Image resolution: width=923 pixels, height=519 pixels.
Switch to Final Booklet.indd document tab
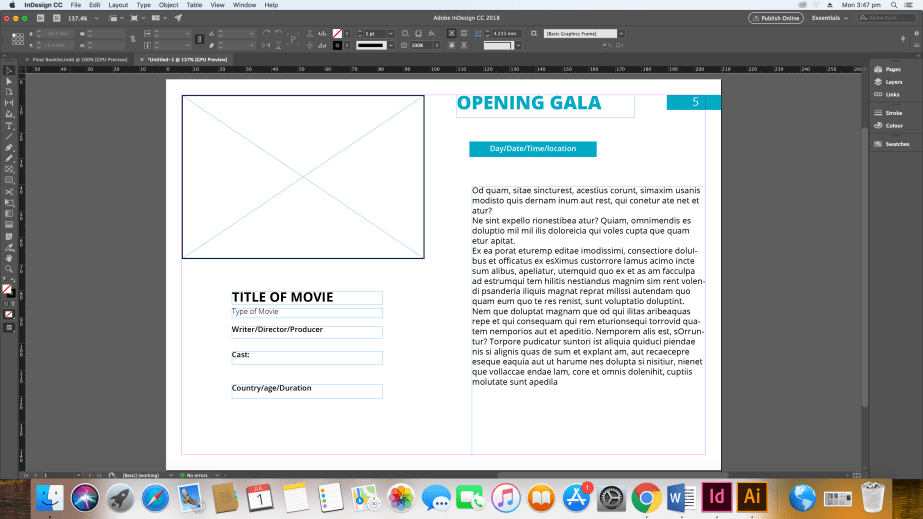pyautogui.click(x=79, y=59)
